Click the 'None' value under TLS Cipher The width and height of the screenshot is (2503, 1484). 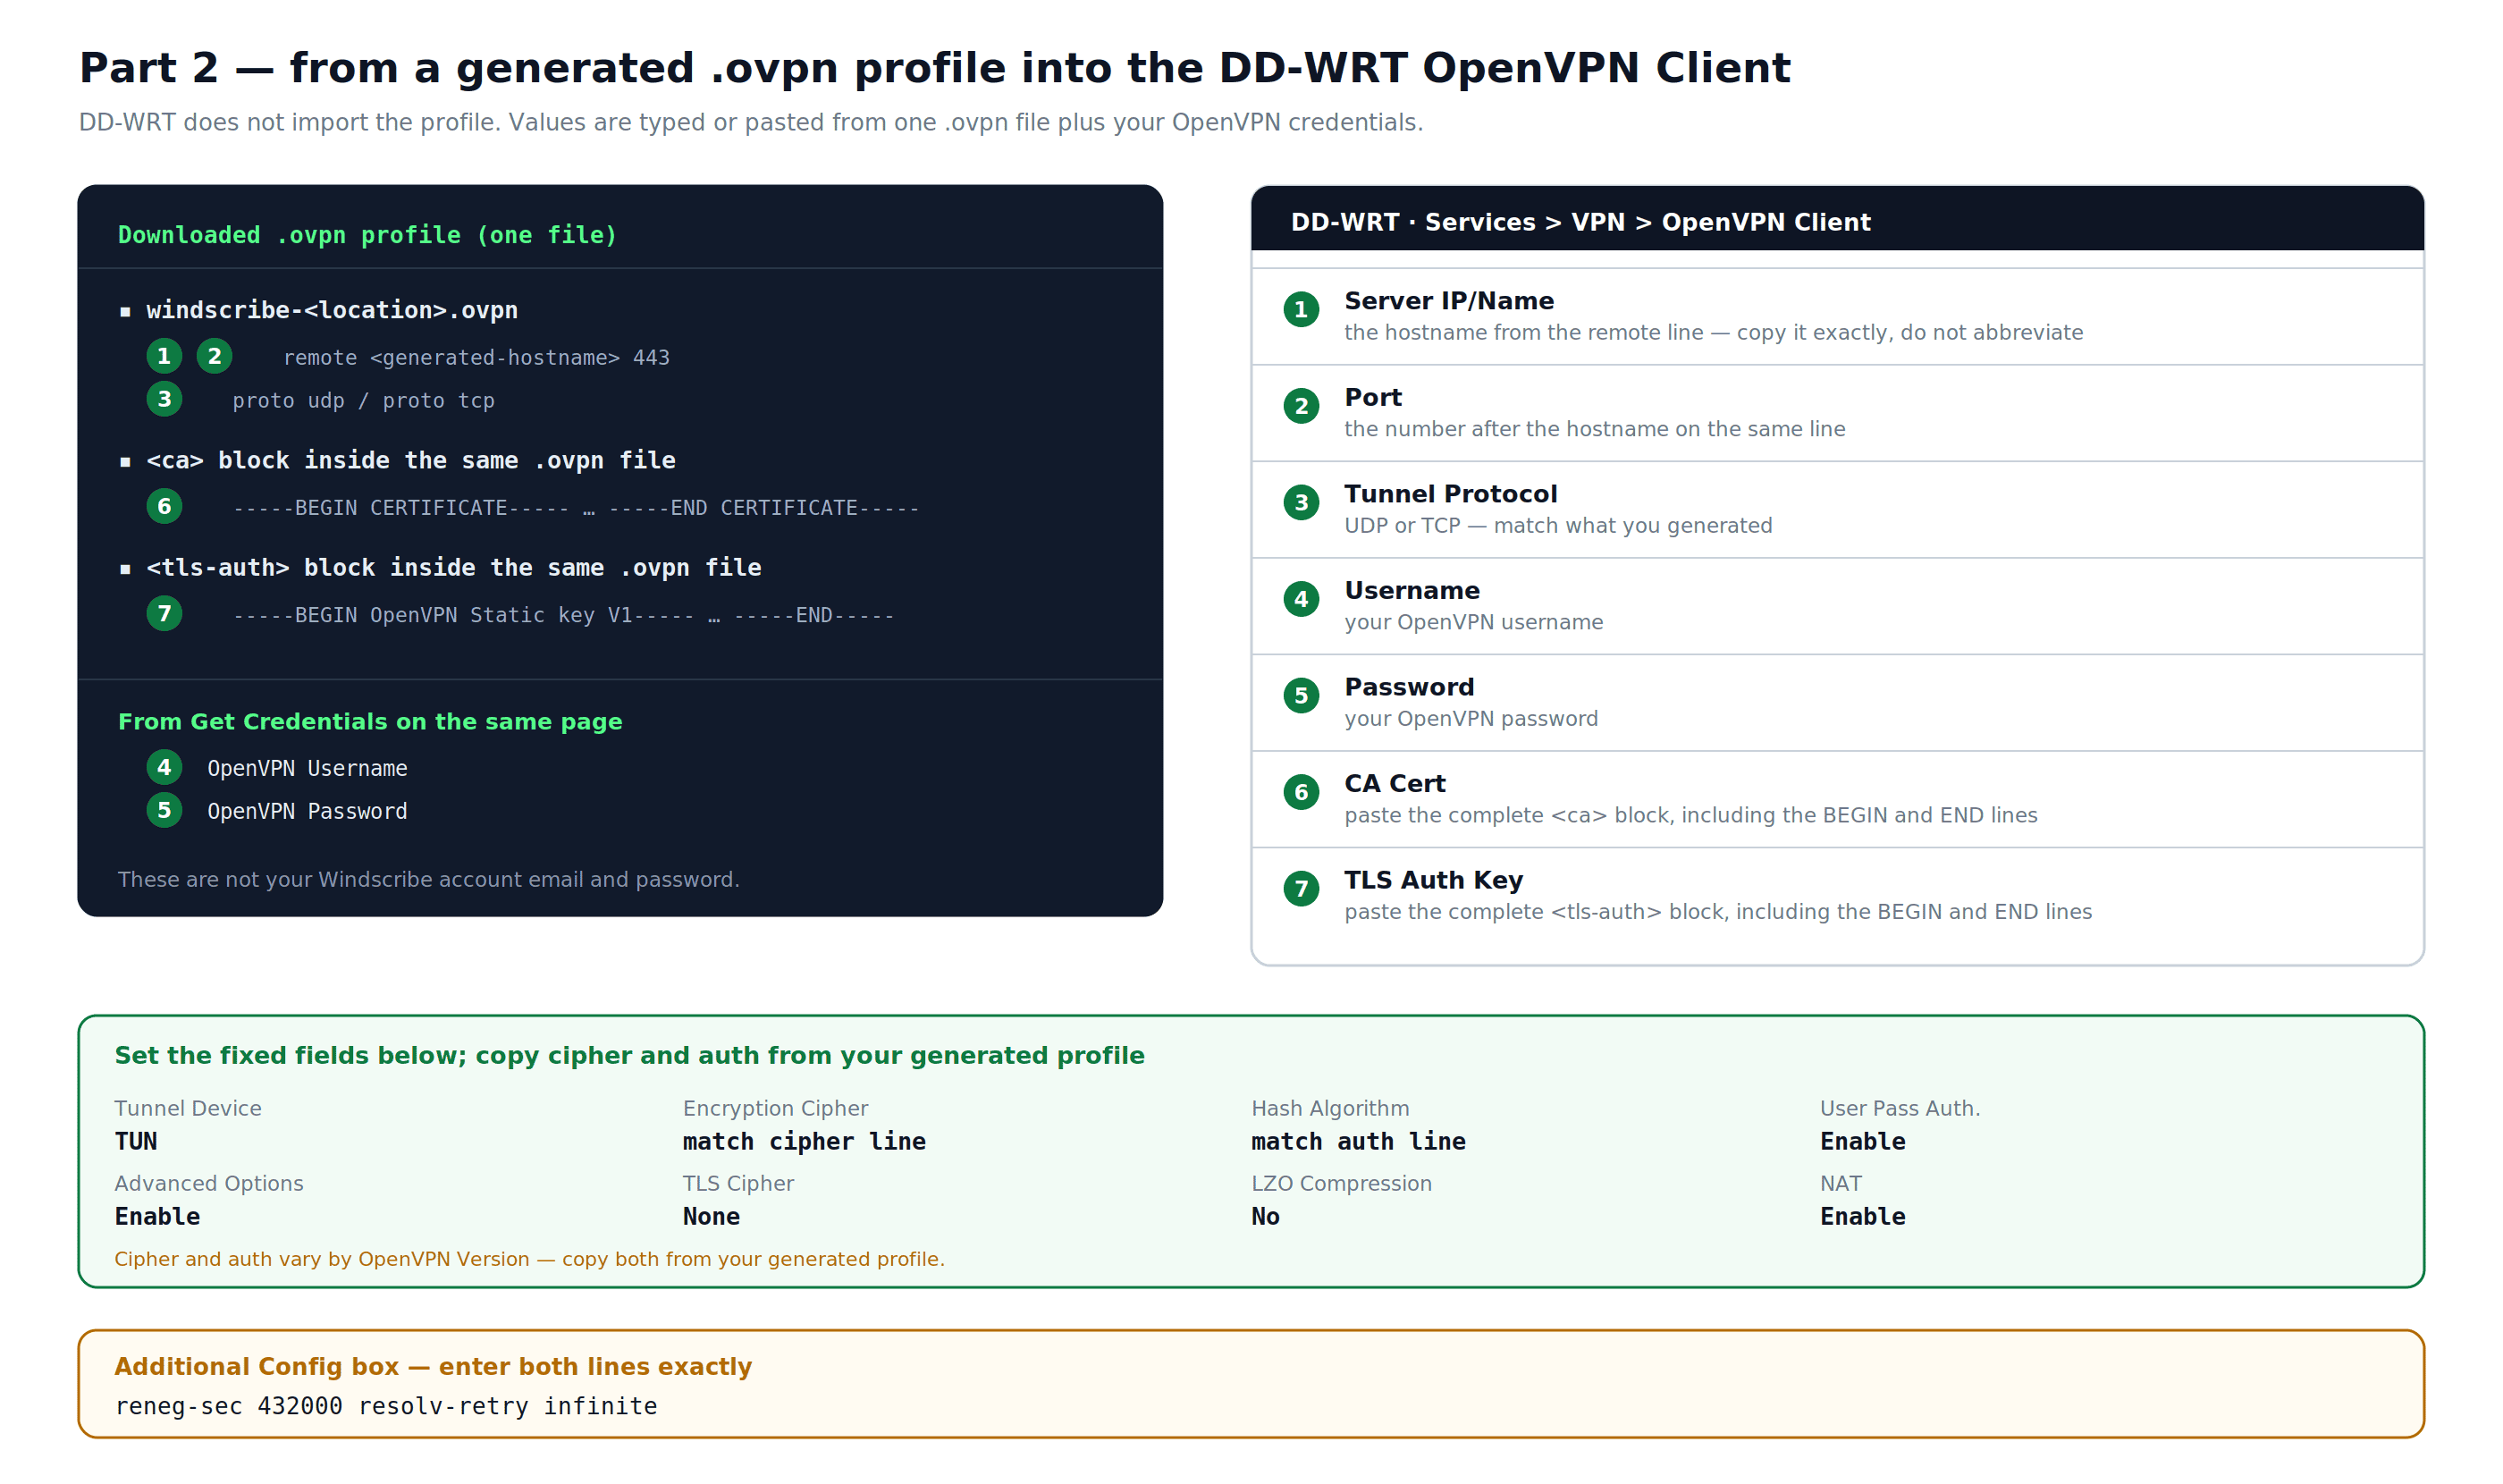[x=711, y=1216]
